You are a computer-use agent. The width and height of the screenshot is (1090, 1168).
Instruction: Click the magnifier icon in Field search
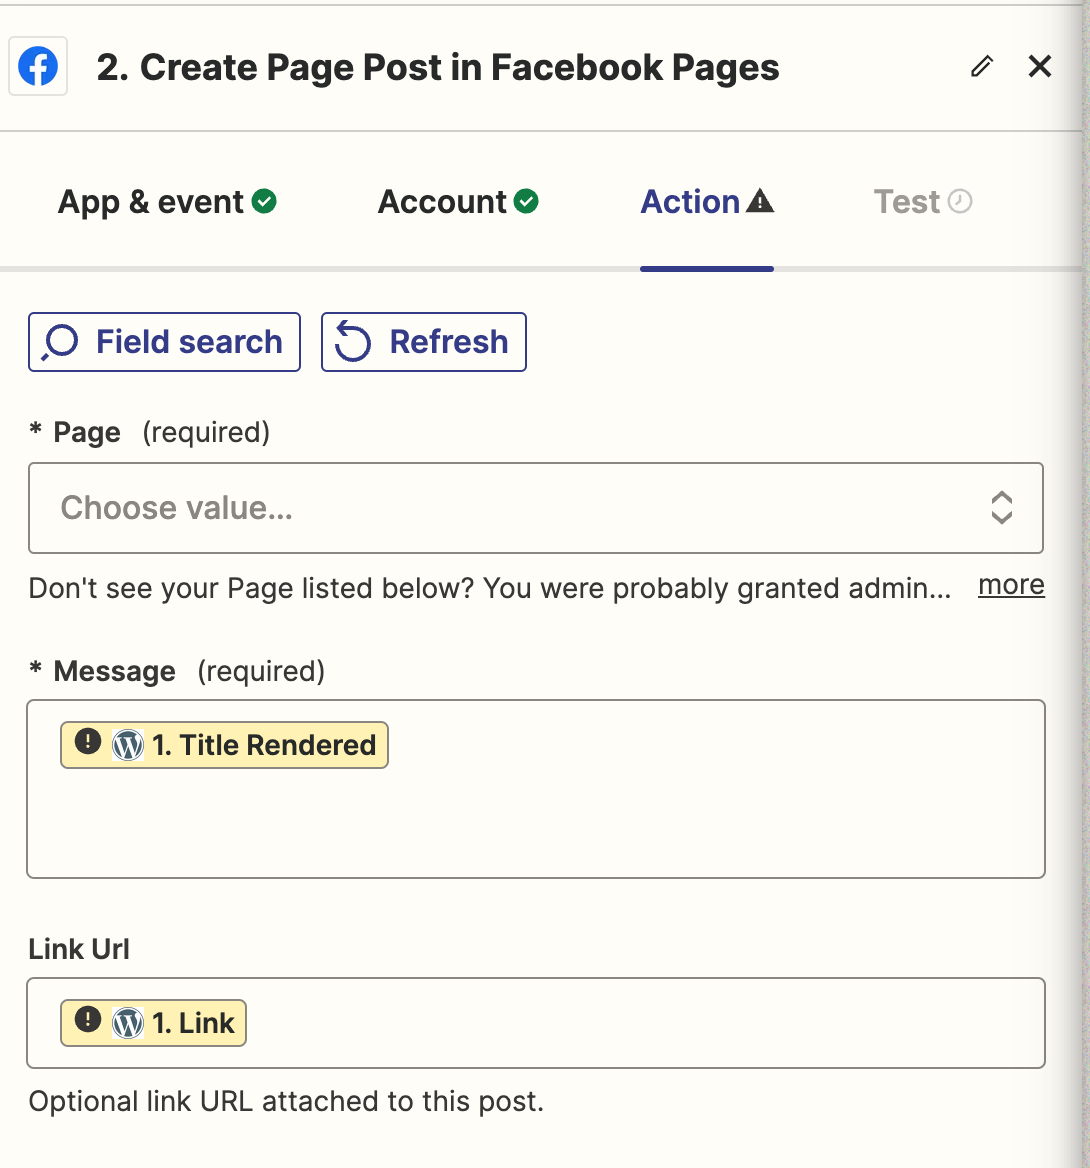60,343
